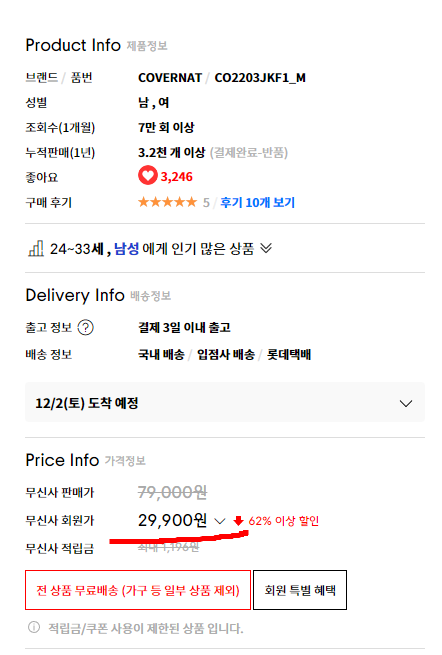Click the COVERNAT brand name
The image size is (442, 655).
(170, 78)
